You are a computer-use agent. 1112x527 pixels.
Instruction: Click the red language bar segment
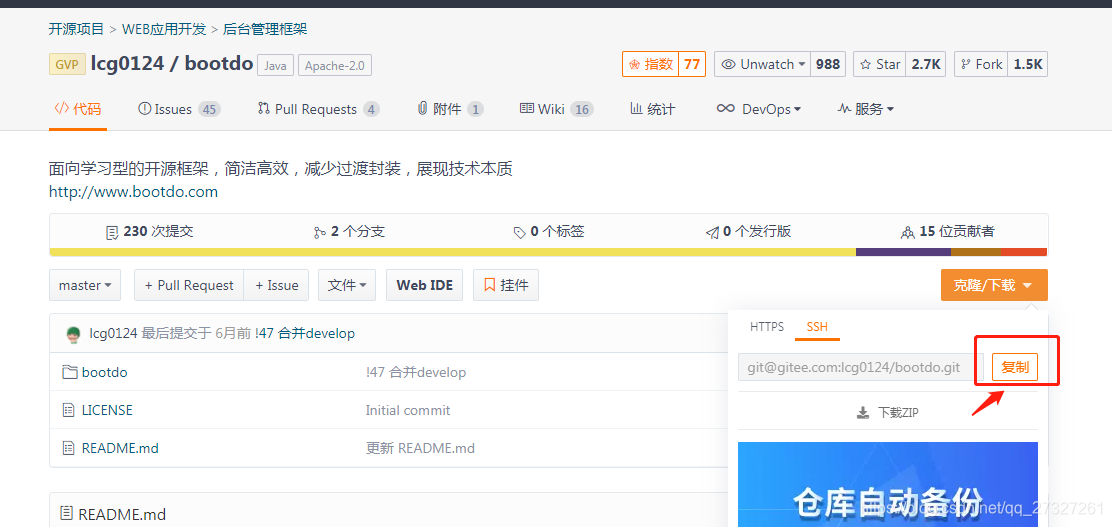pos(1024,253)
